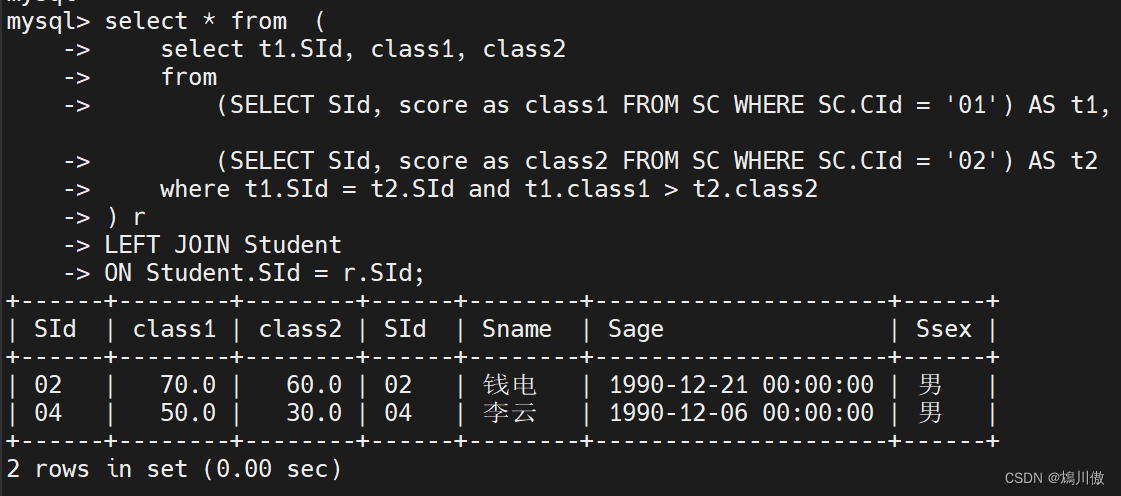The image size is (1121, 496).
Task: Click the date 1990-12-21 00:00:00
Action: pos(740,385)
